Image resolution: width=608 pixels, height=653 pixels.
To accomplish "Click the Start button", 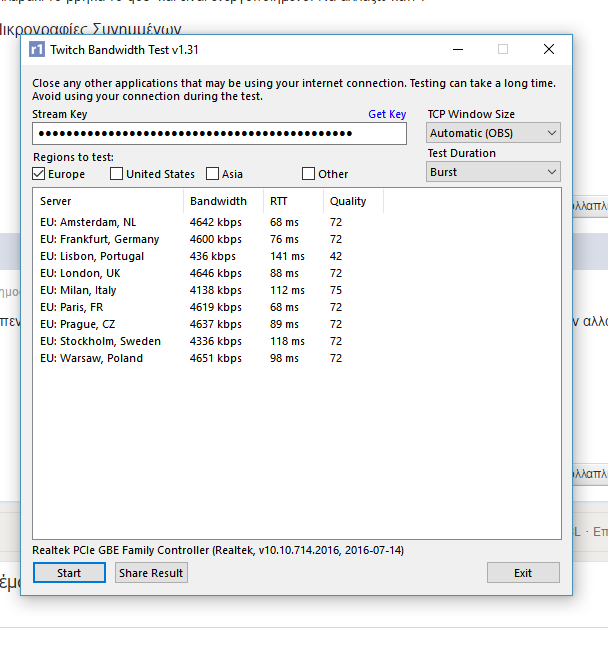I will tap(69, 573).
